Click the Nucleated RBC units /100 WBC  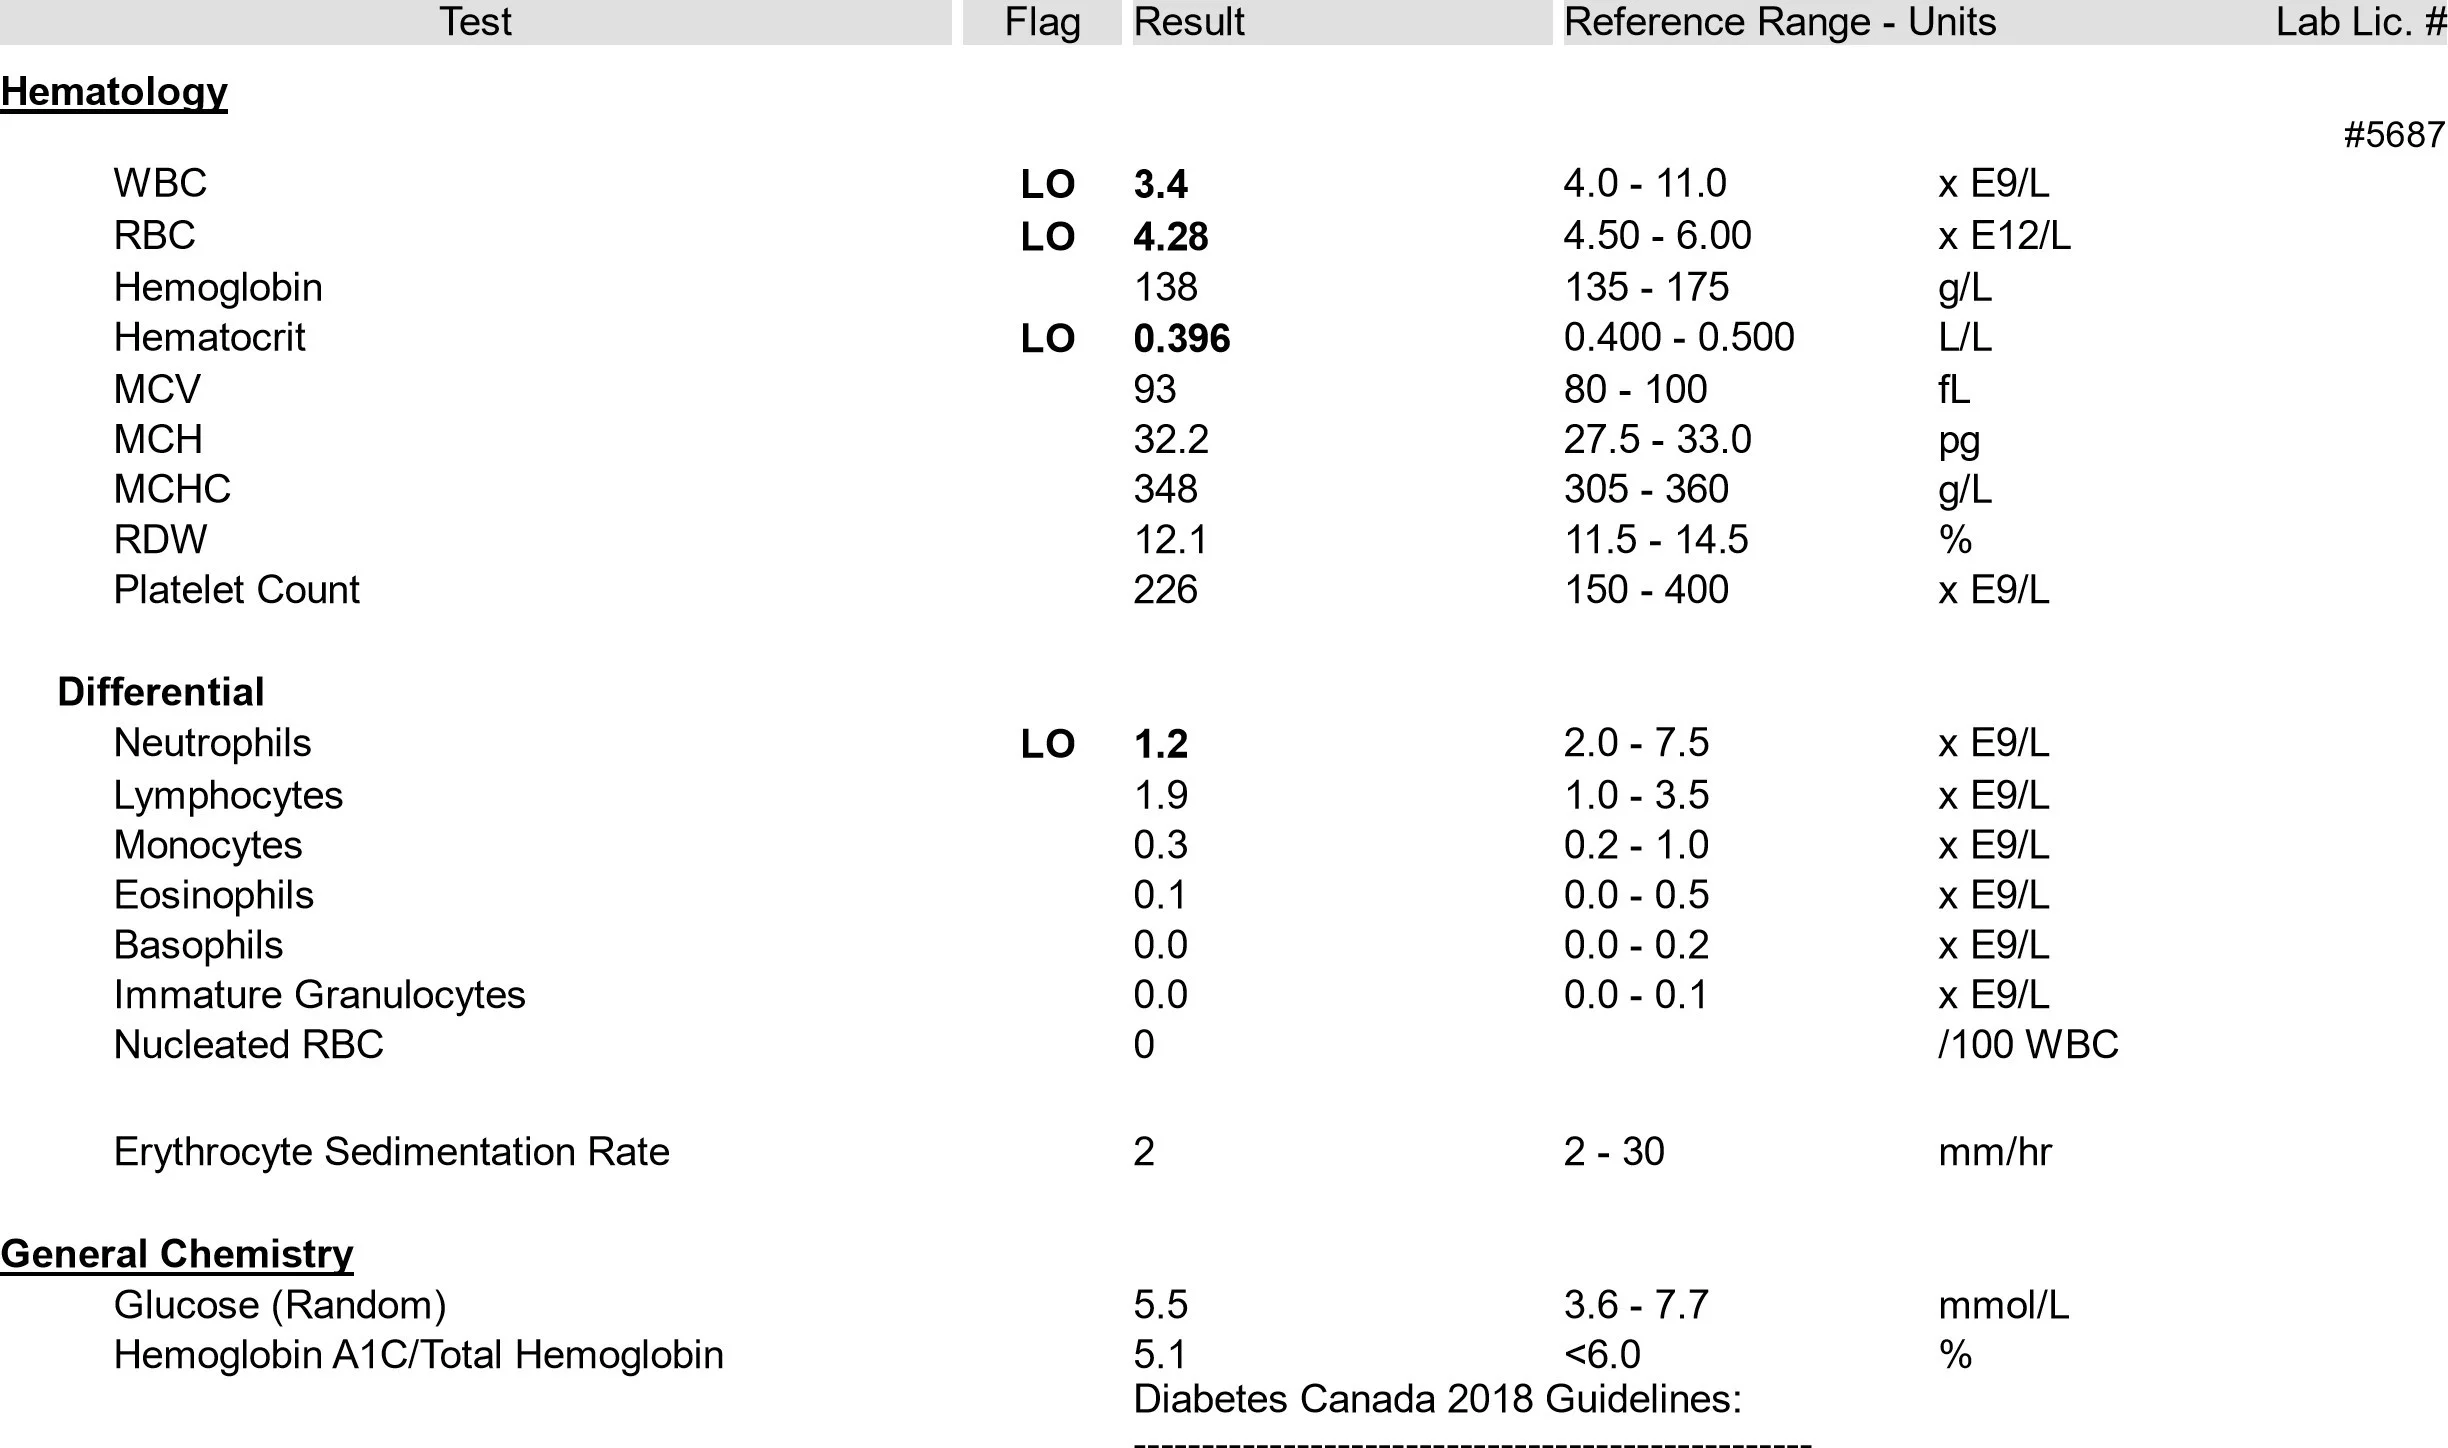2028,1045
